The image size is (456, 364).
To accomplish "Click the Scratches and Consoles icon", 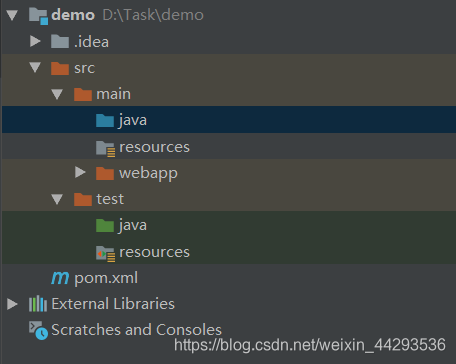I will (38, 330).
